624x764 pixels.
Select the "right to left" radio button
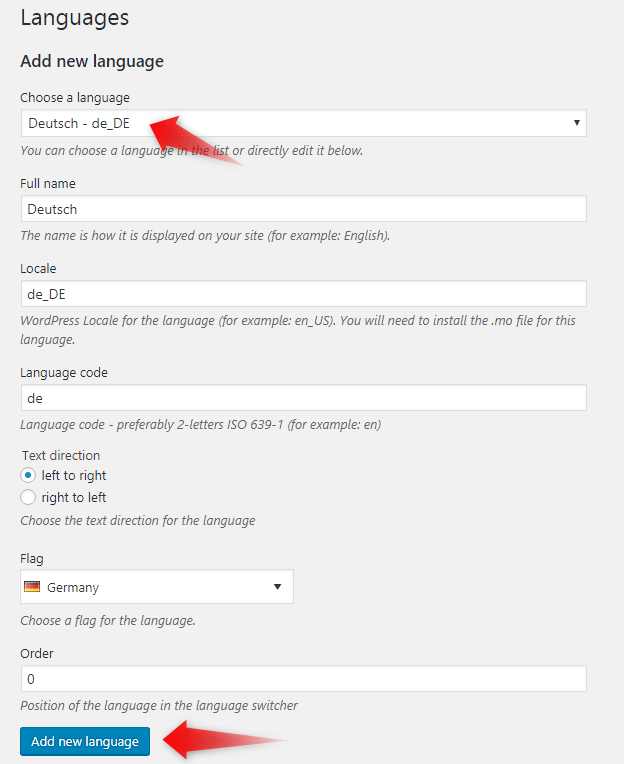28,497
